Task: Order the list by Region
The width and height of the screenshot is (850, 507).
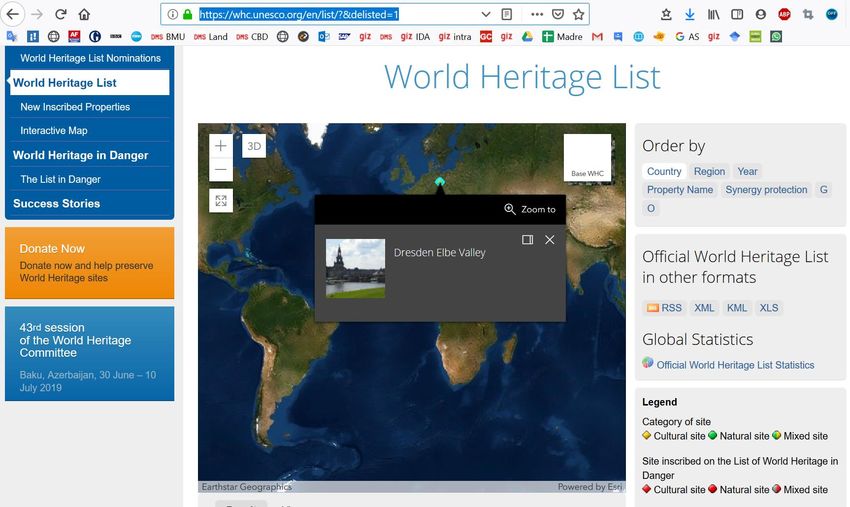Action: coord(709,171)
